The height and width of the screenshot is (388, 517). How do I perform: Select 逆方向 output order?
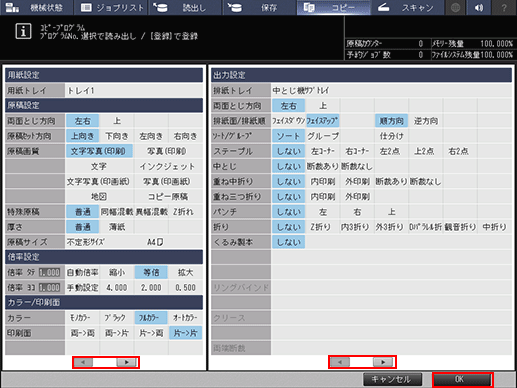click(426, 121)
